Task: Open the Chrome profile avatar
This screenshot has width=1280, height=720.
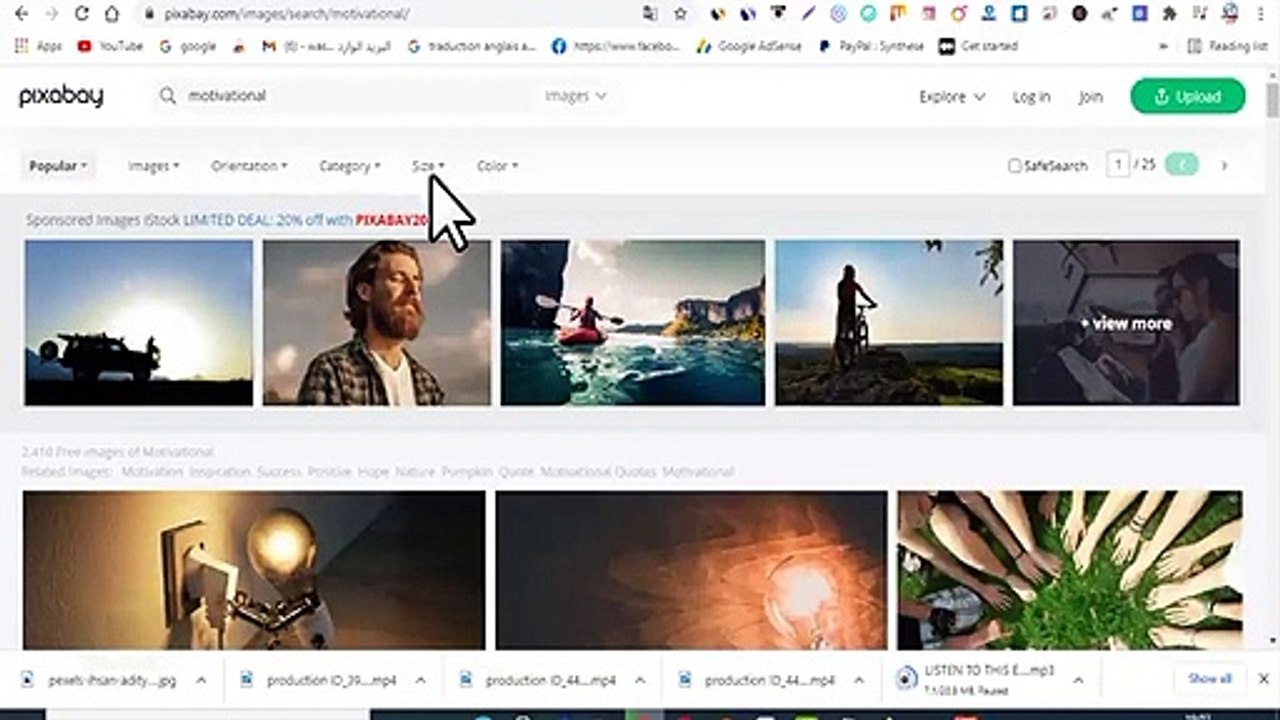Action: coord(1230,13)
